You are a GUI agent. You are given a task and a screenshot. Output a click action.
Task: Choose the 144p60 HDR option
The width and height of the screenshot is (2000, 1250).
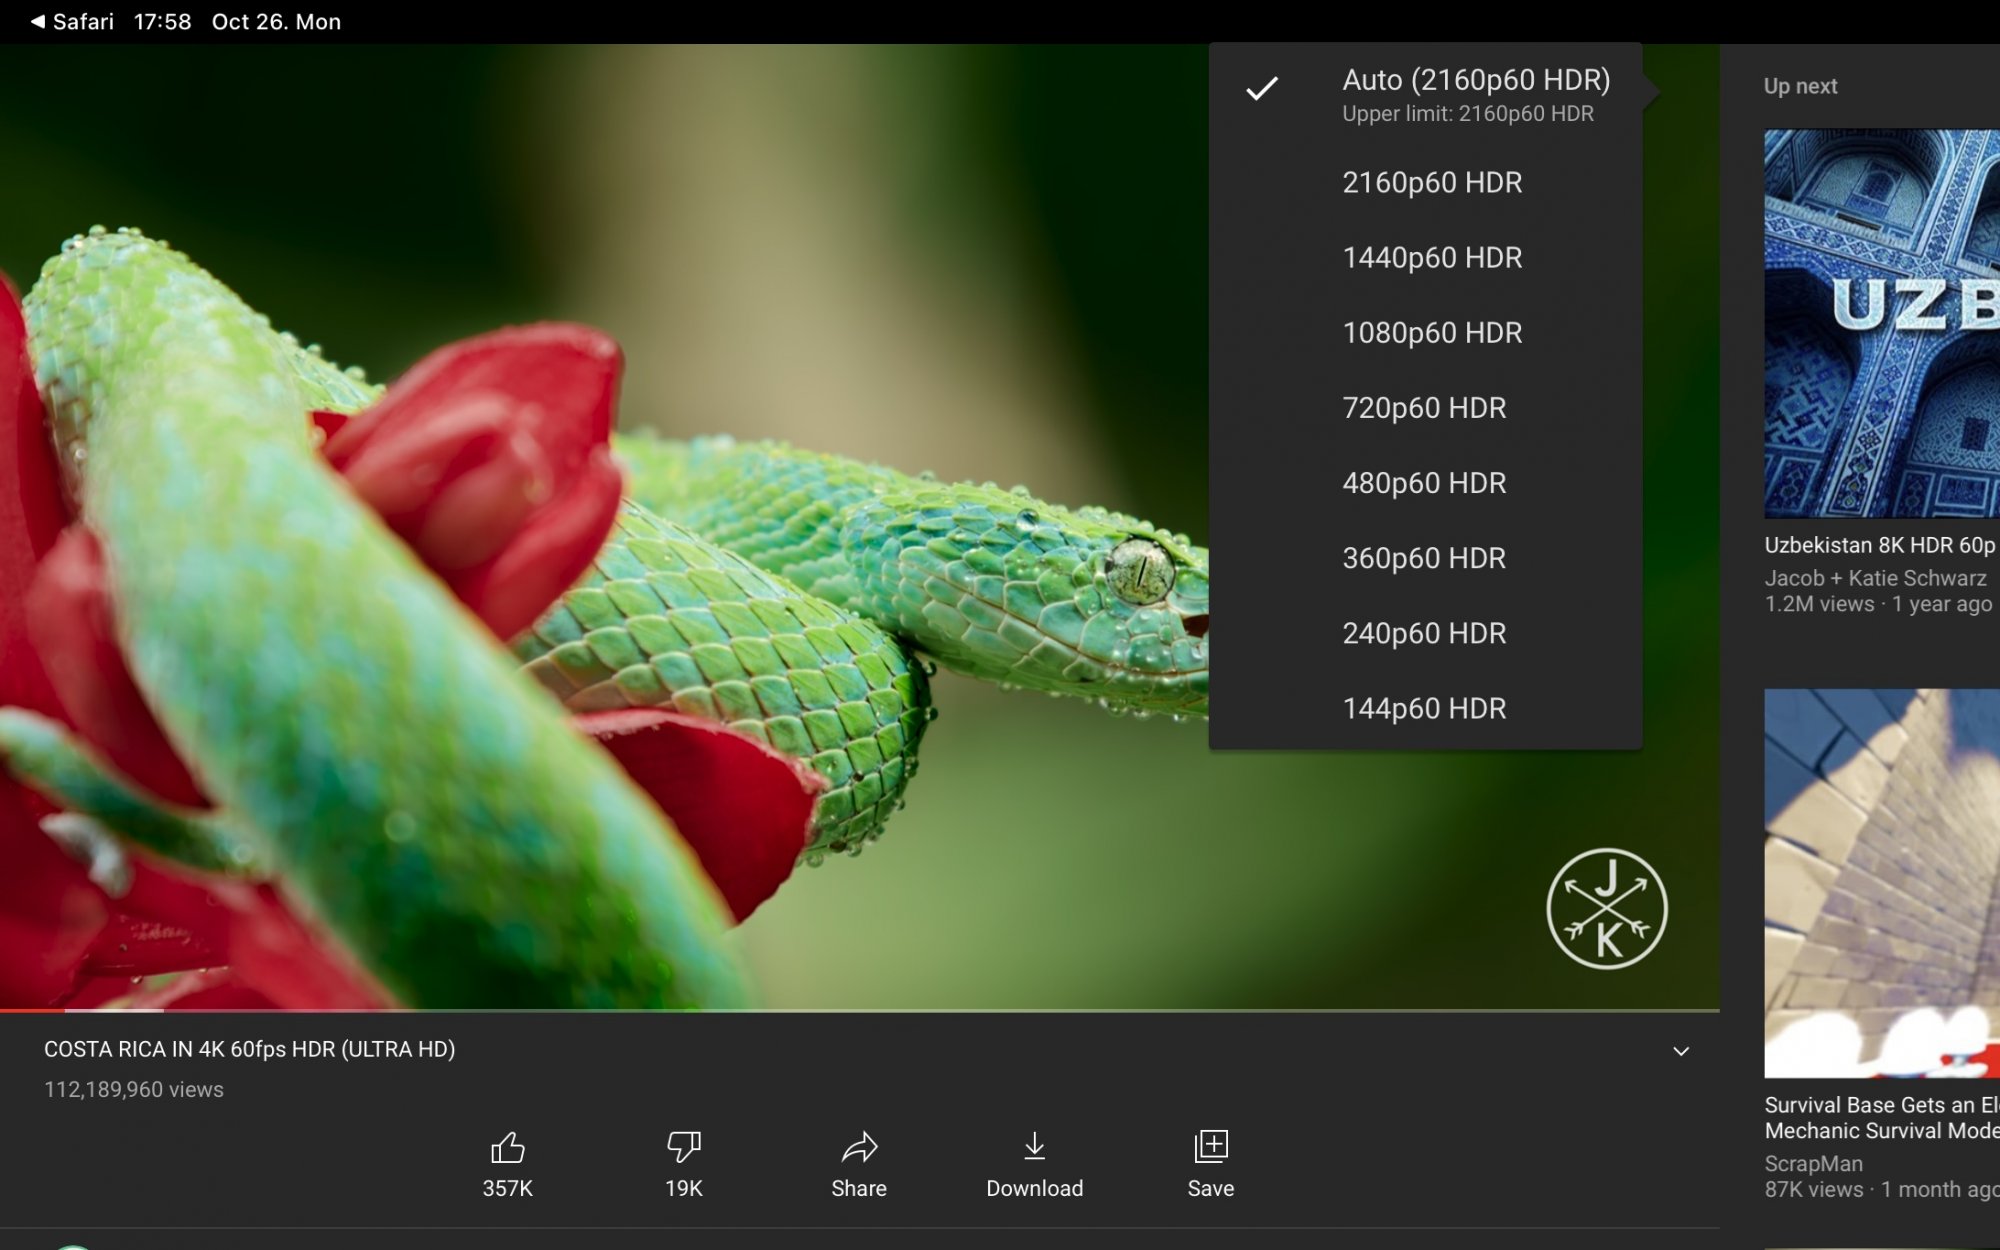(x=1423, y=709)
